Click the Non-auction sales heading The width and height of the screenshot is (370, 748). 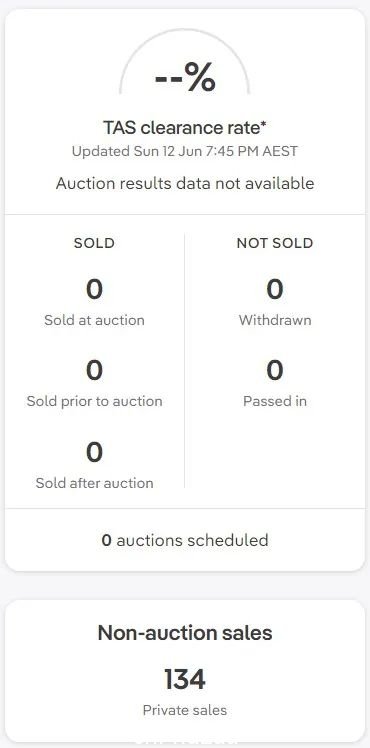click(185, 633)
